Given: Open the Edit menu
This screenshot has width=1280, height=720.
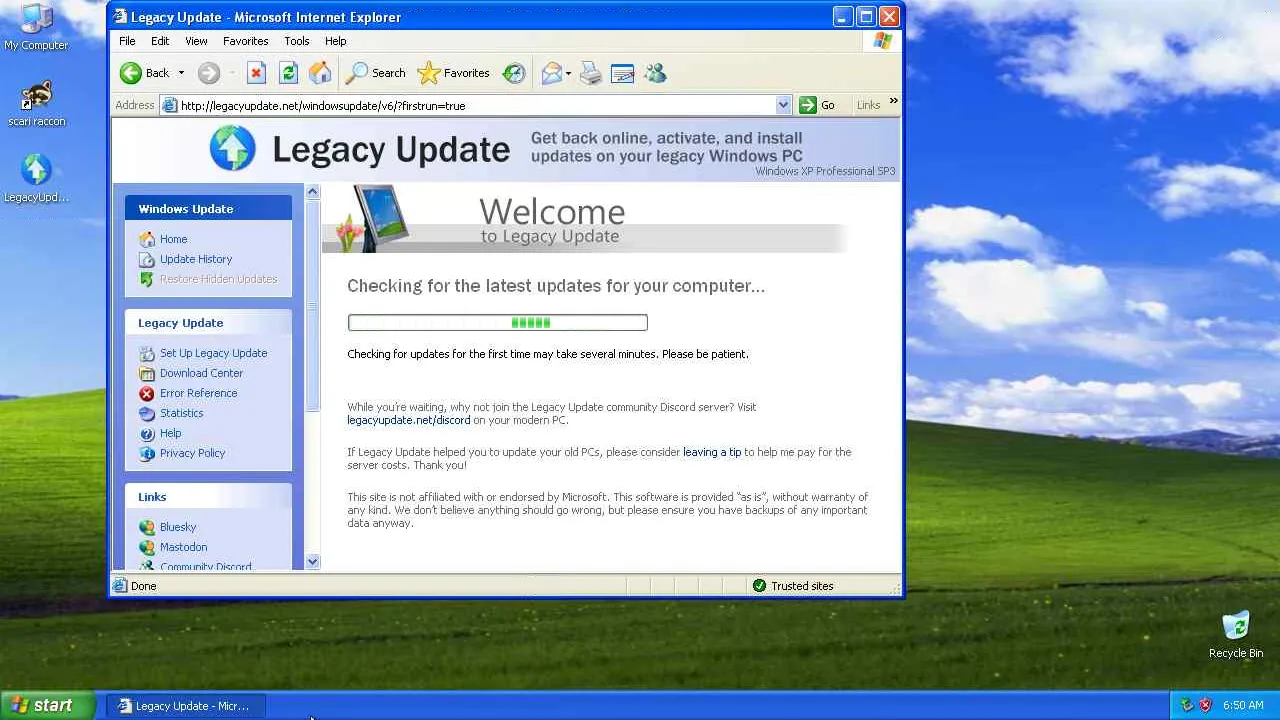Looking at the screenshot, I should click(x=160, y=41).
